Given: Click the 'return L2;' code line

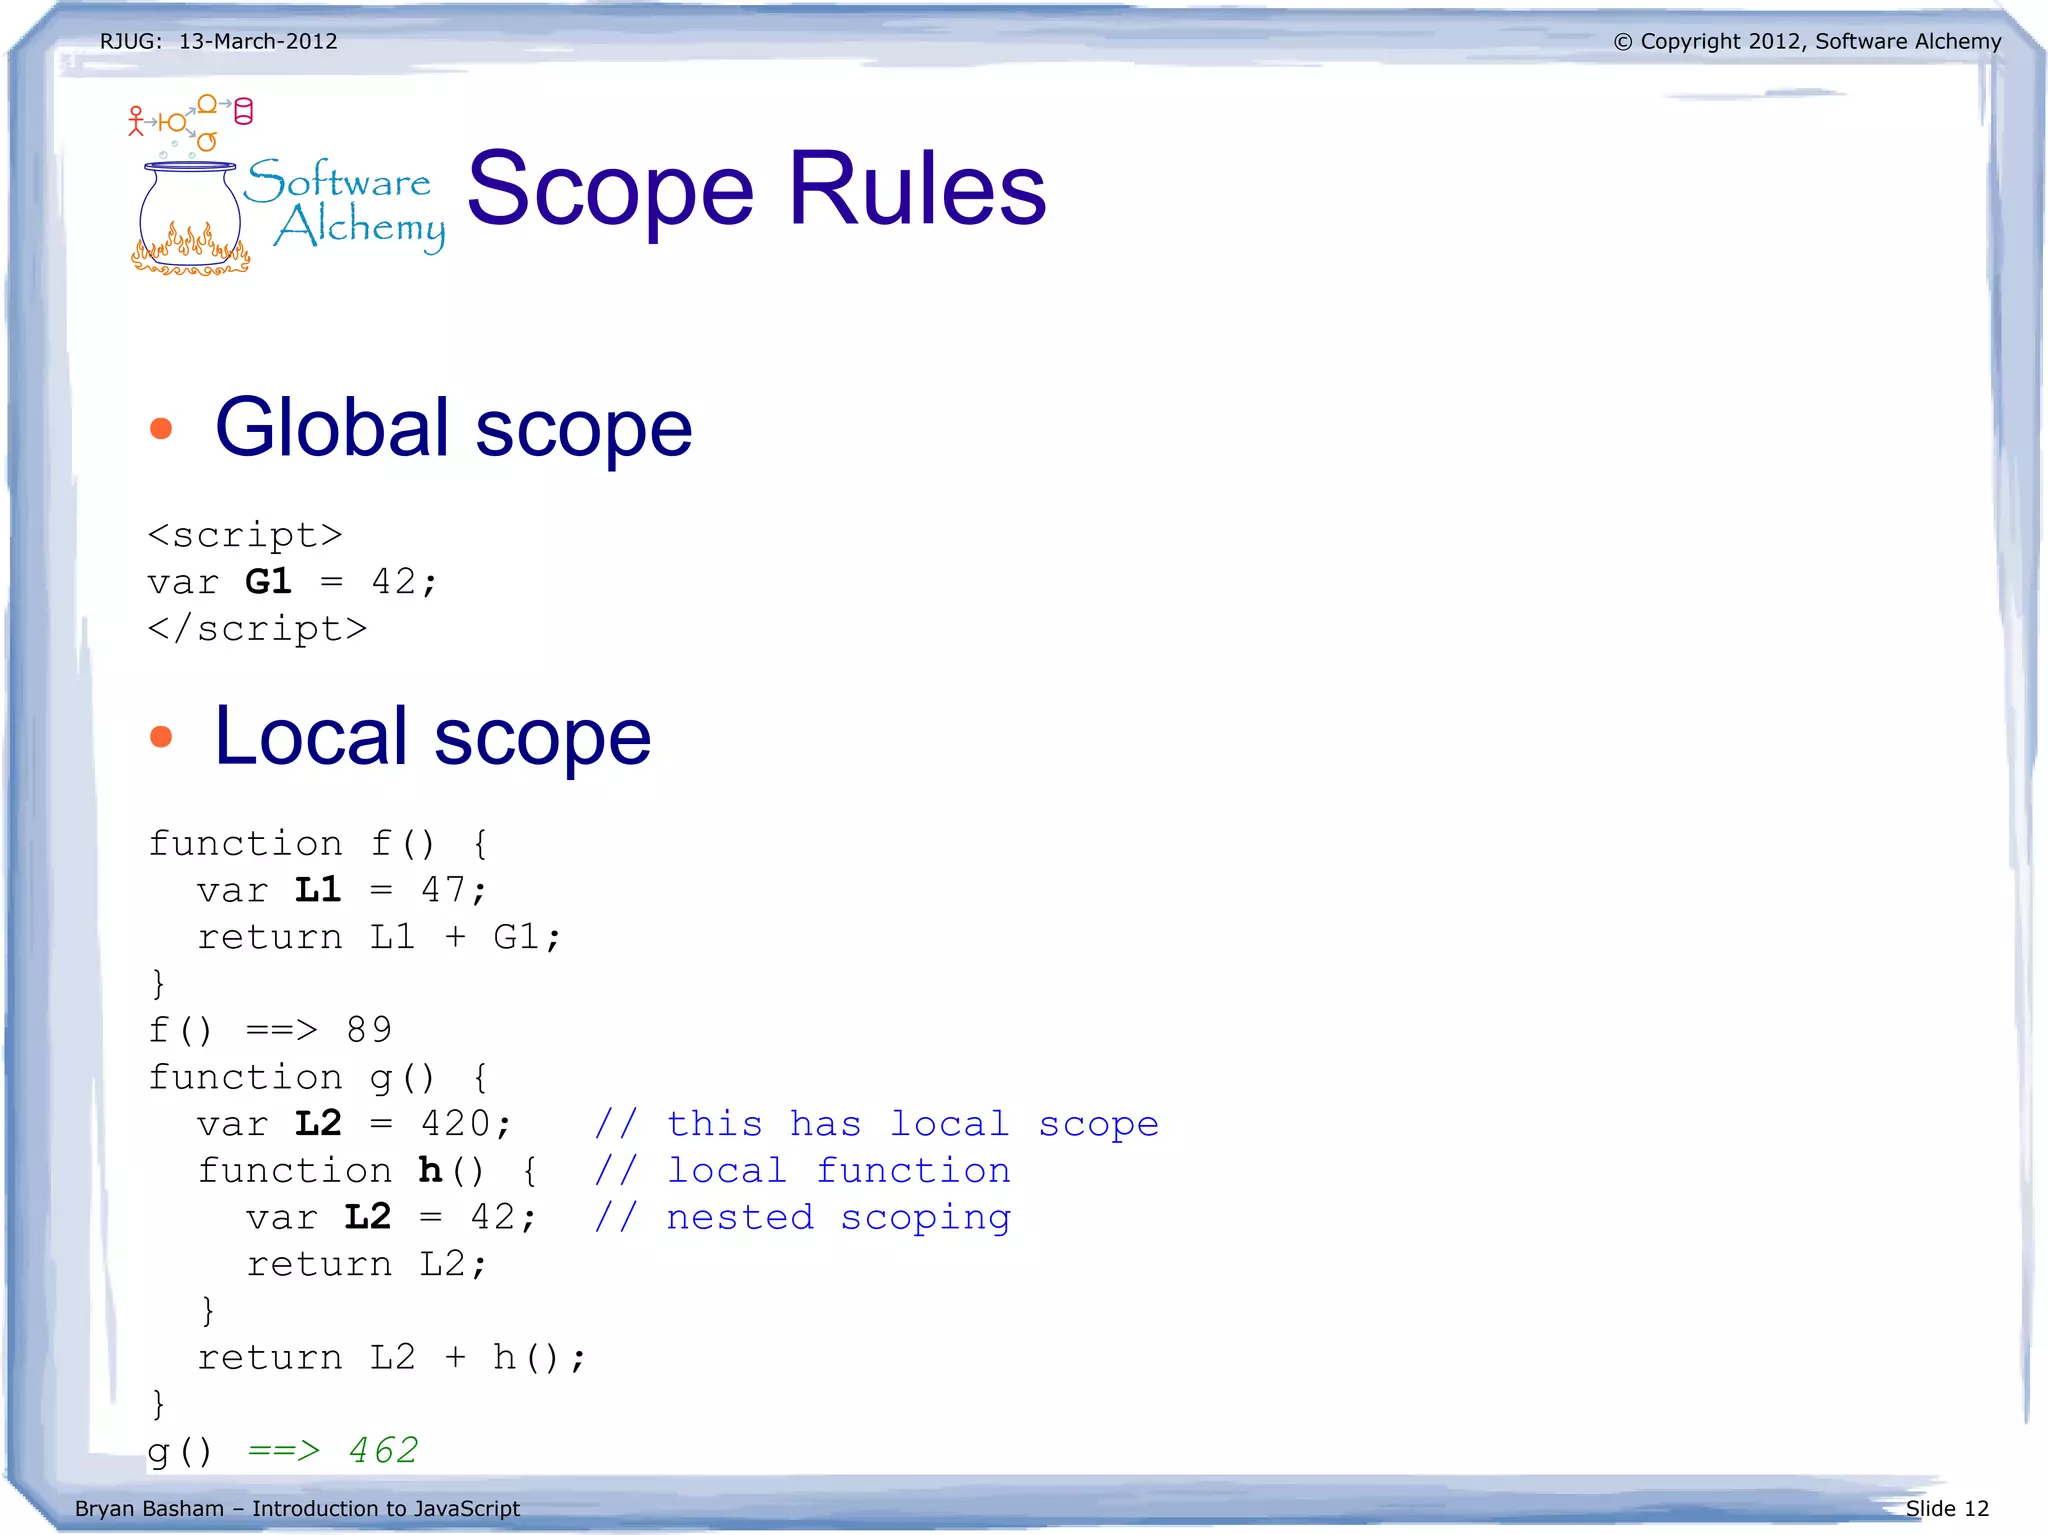Looking at the screenshot, I should pos(367,1264).
